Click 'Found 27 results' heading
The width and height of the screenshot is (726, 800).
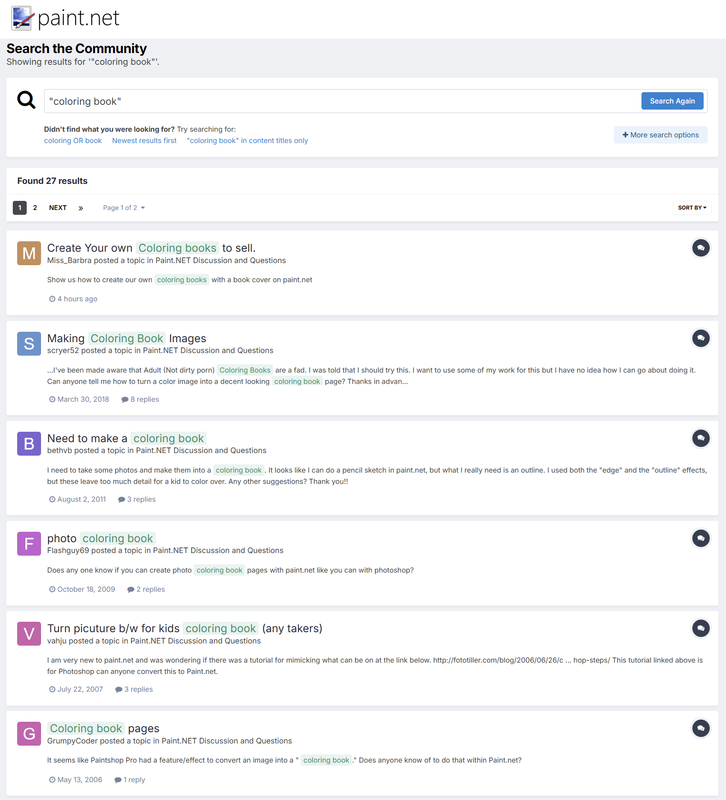click(x=52, y=181)
